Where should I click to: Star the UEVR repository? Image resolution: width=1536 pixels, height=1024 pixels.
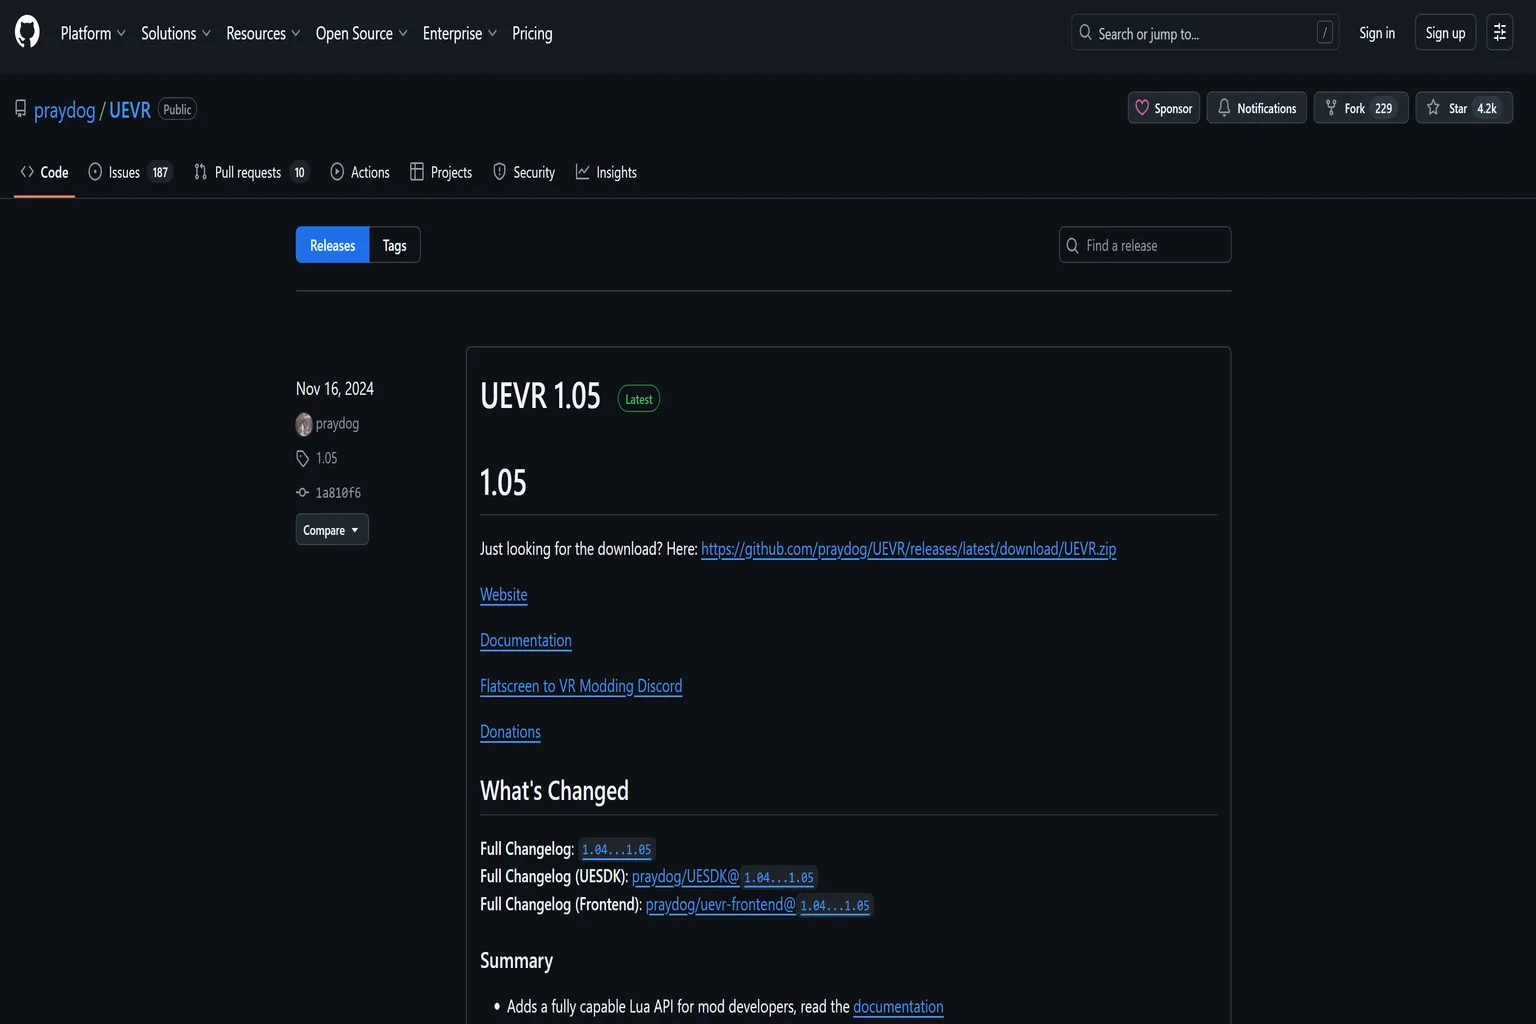click(x=1464, y=108)
